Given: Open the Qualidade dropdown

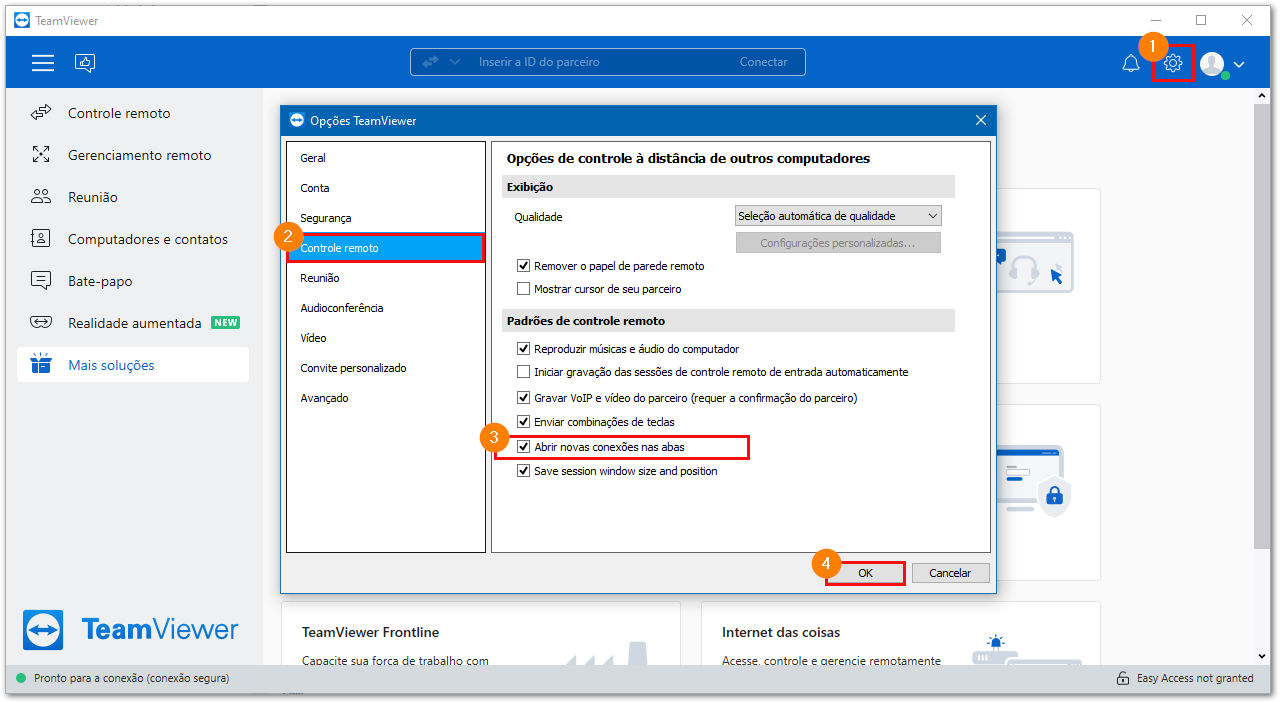Looking at the screenshot, I should [x=838, y=216].
